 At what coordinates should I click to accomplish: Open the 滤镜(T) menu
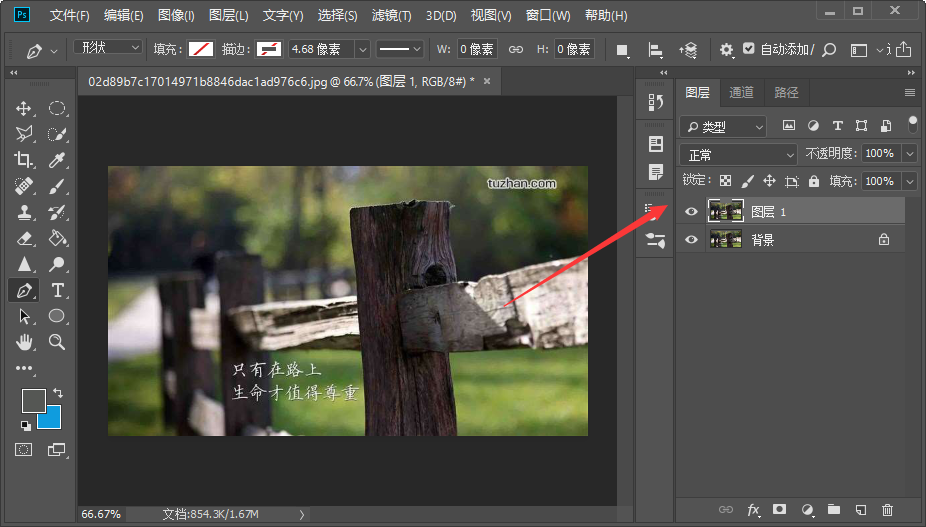point(391,16)
